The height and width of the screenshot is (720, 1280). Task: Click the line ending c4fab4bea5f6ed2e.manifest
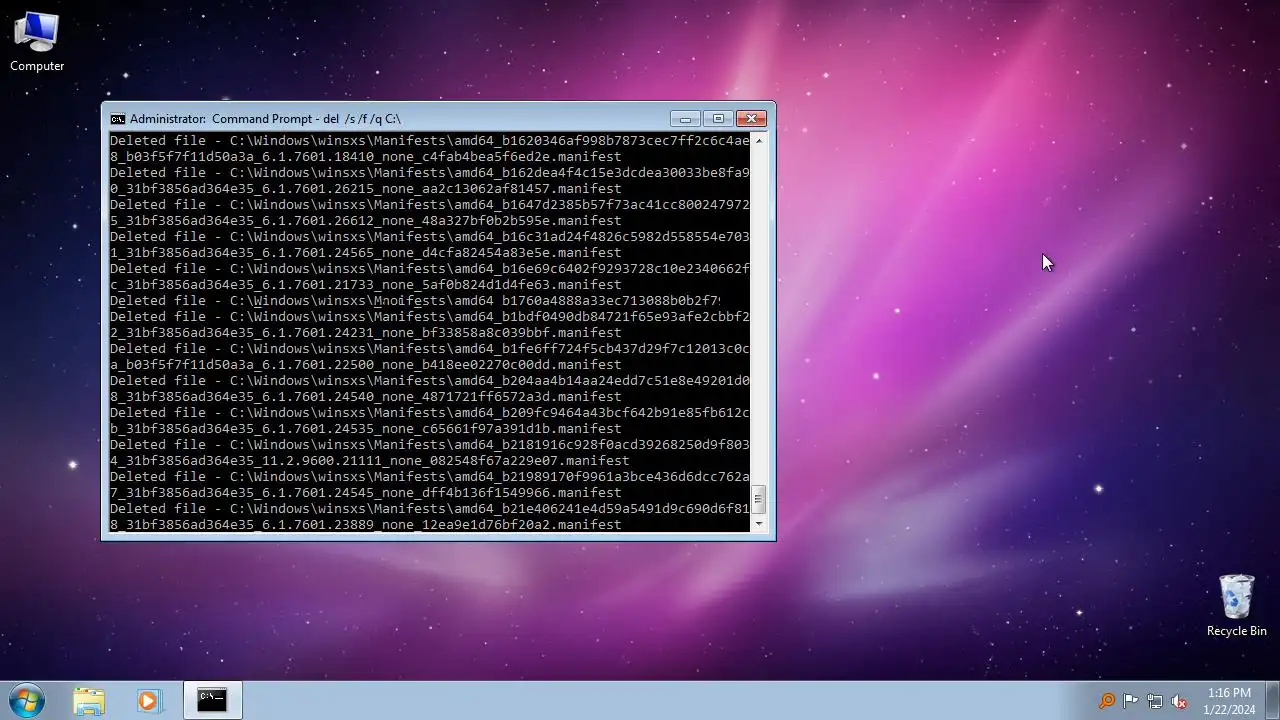(366, 157)
